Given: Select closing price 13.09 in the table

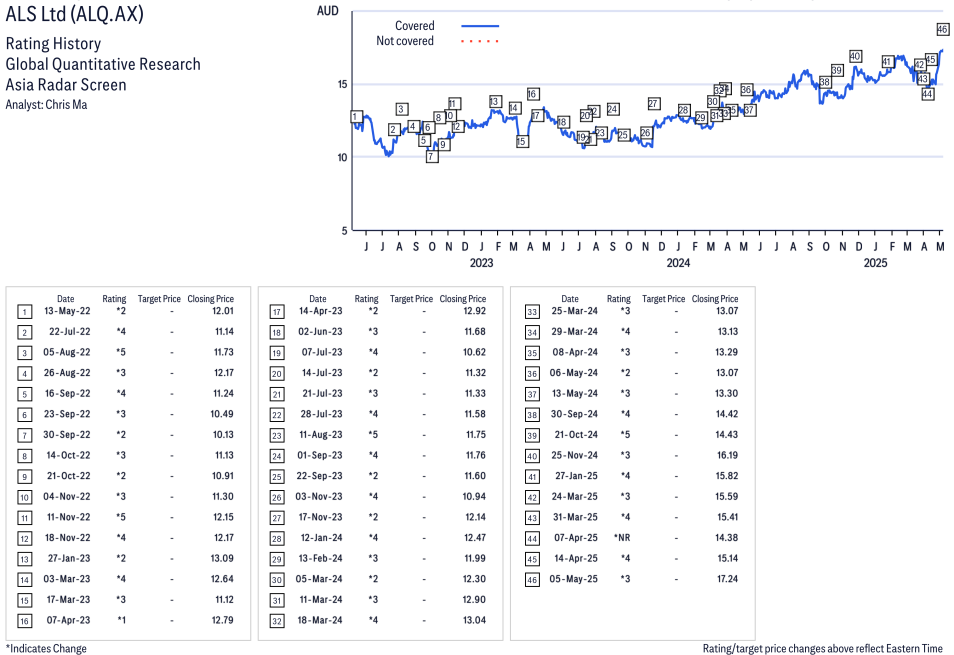Looking at the screenshot, I should 222,558.
